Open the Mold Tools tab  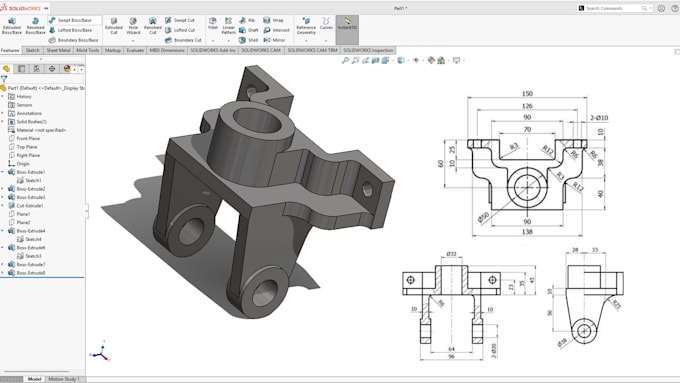point(88,50)
